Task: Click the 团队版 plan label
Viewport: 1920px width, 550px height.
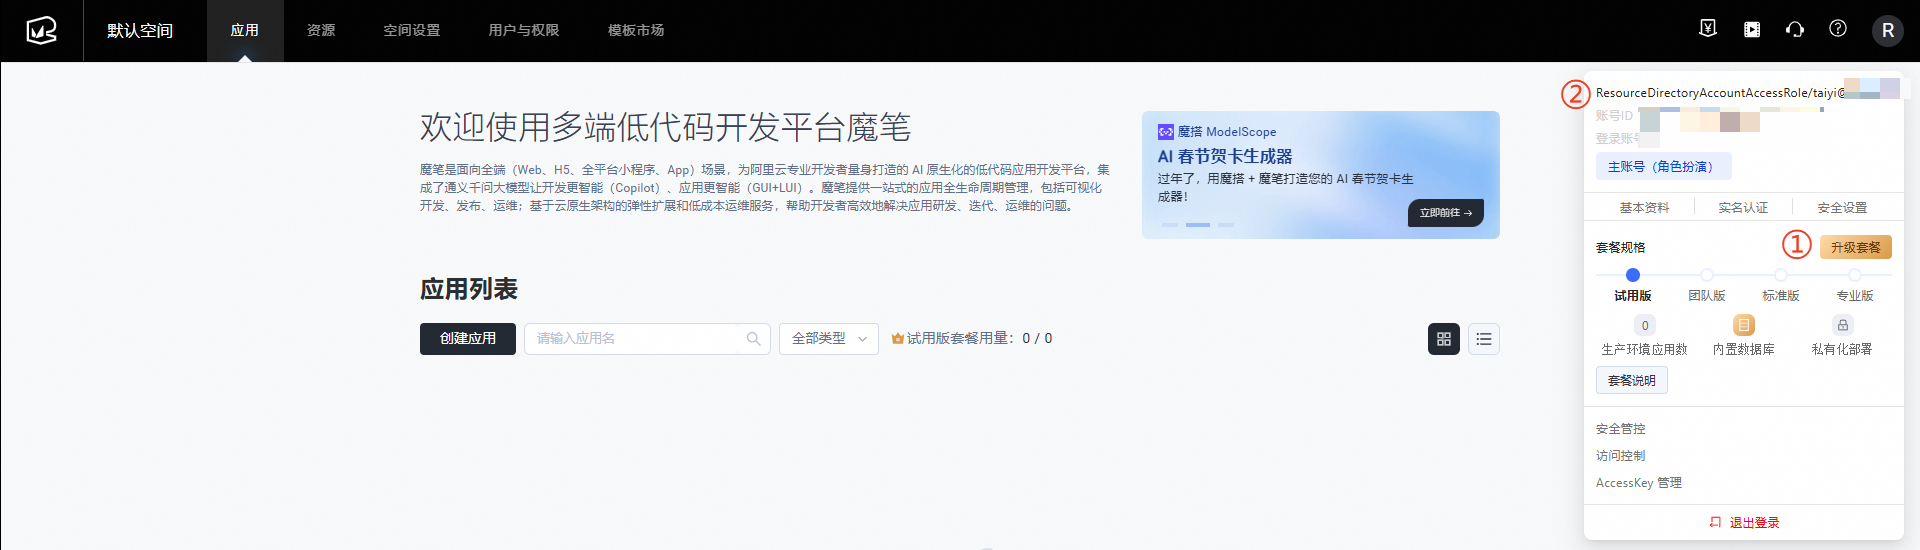Action: [x=1707, y=296]
